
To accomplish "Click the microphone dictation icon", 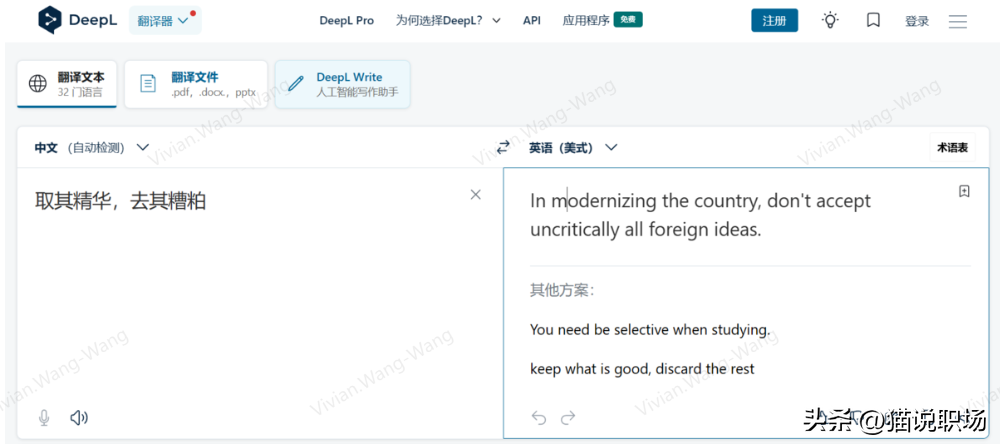I will 44,418.
